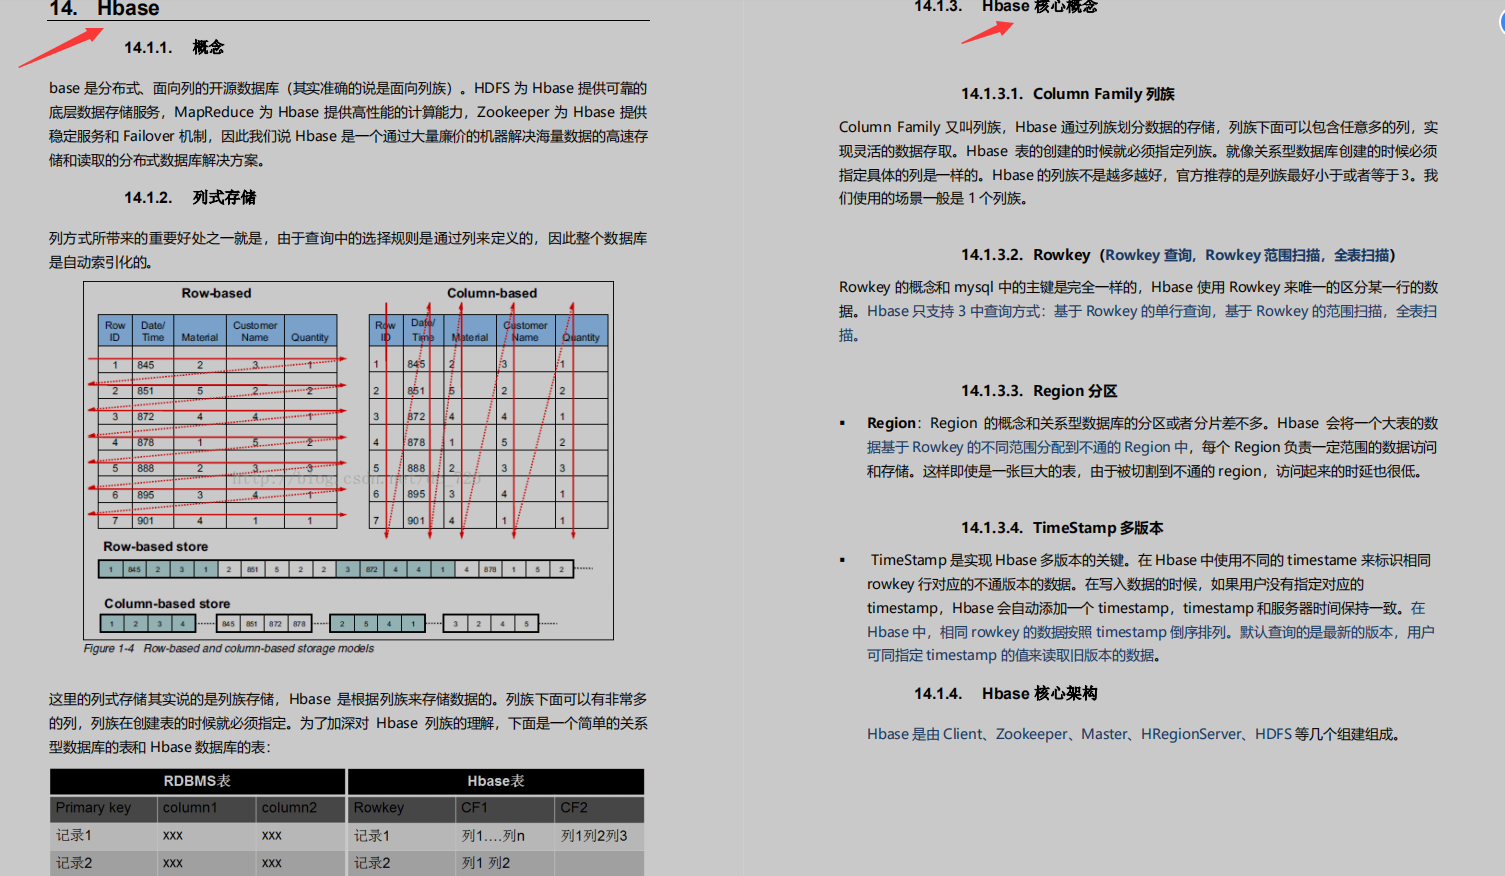Select the "Column-based" diagram title
1505x876 pixels.
(492, 293)
